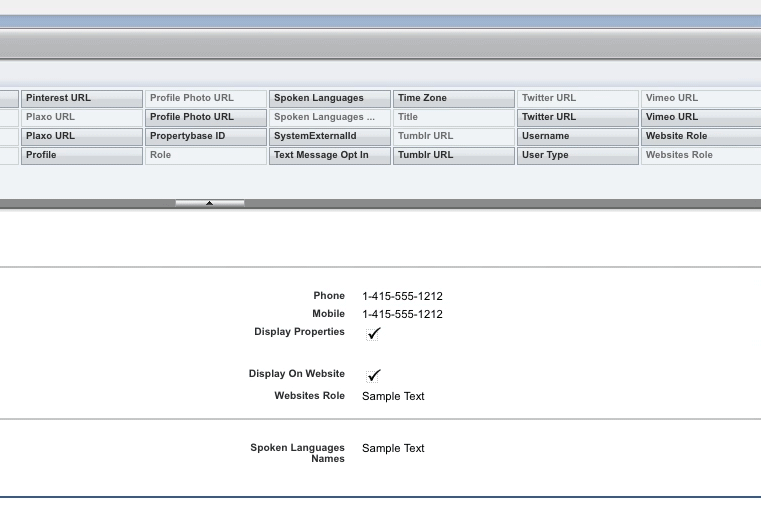Click the Phone value 1-415-555-1212
761x517 pixels.
click(x=402, y=296)
